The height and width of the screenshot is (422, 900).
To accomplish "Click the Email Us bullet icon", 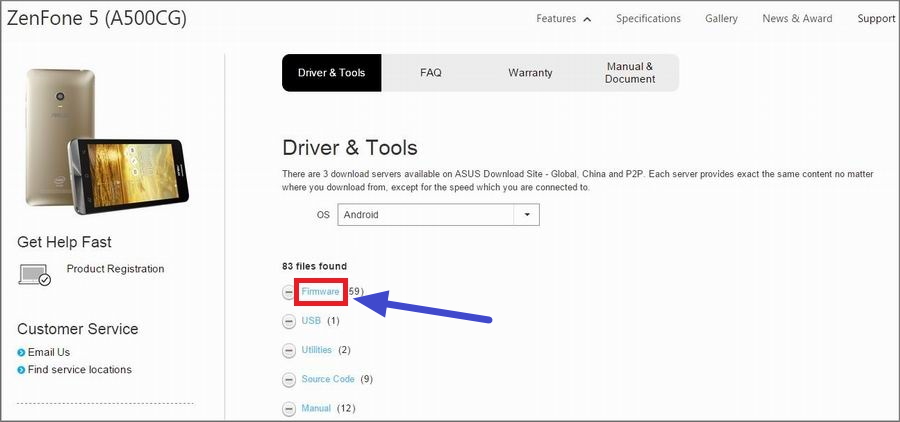I will (x=21, y=353).
